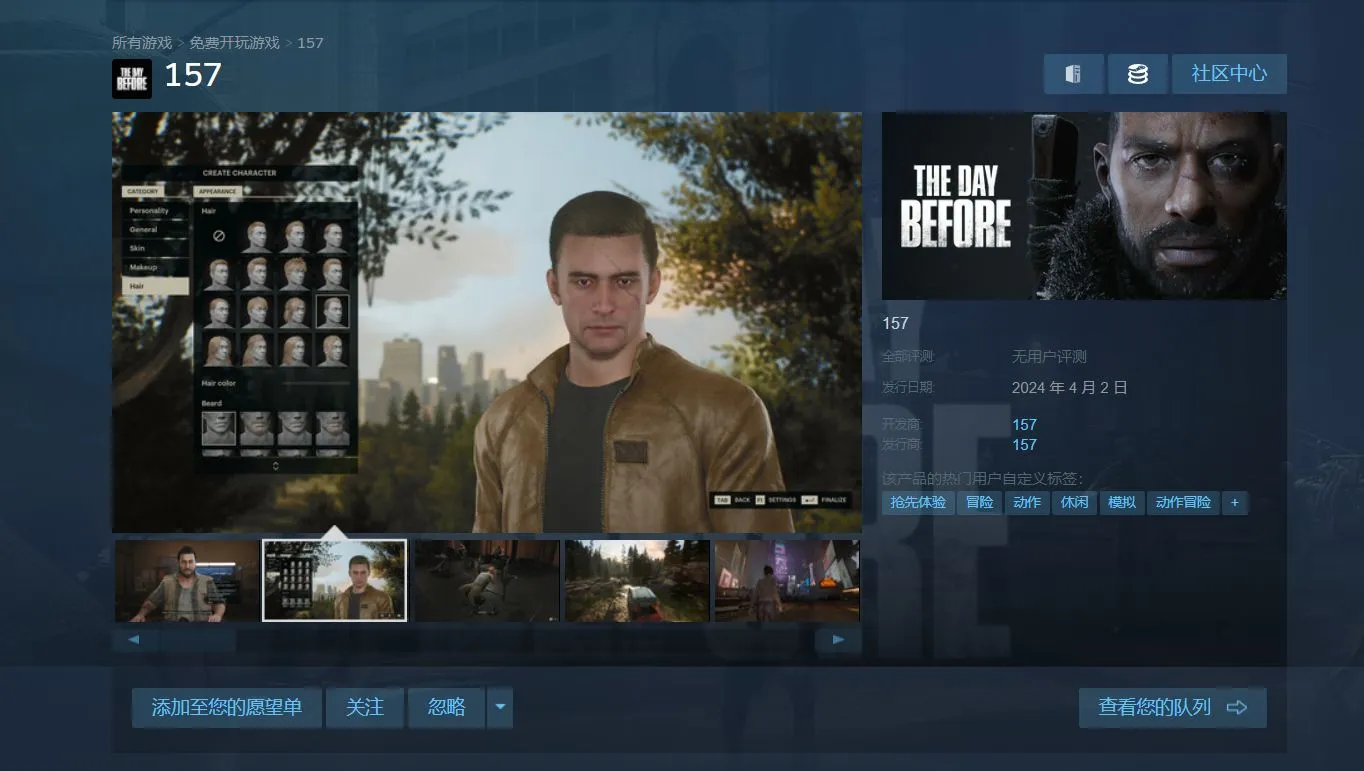Click the 157 description text under the banner

pos(895,323)
